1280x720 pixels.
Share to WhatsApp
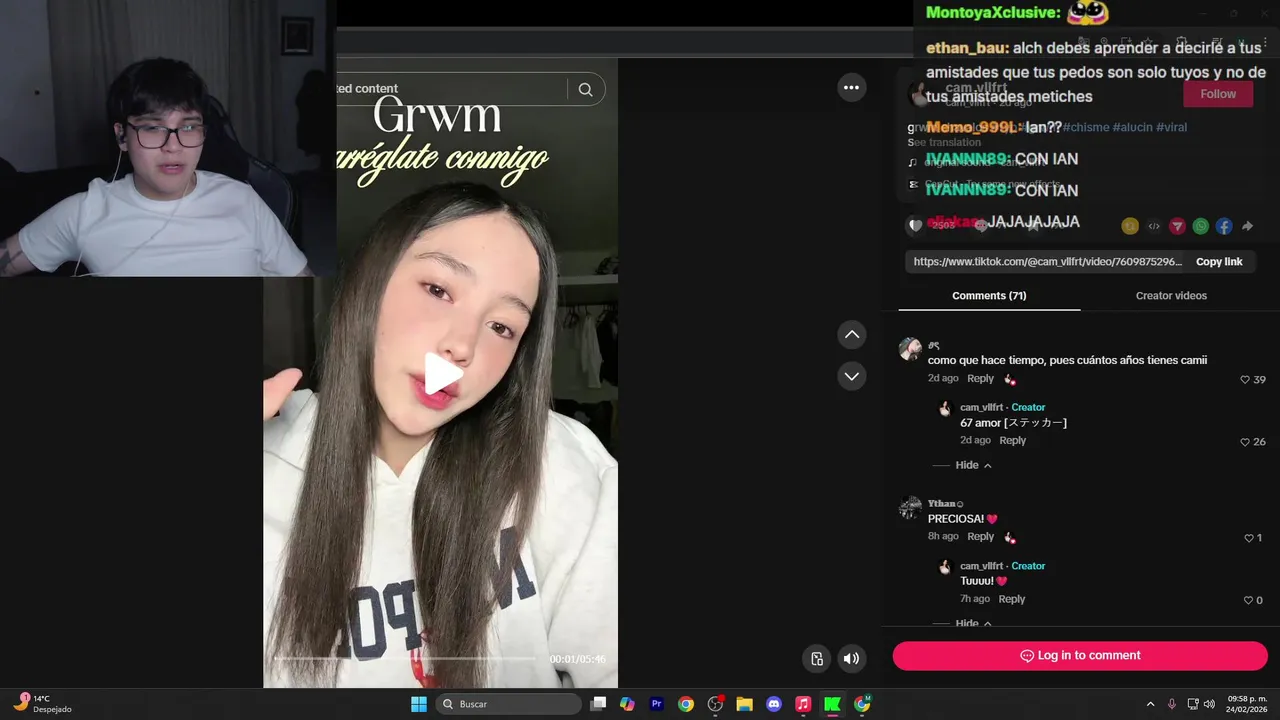click(x=1201, y=226)
